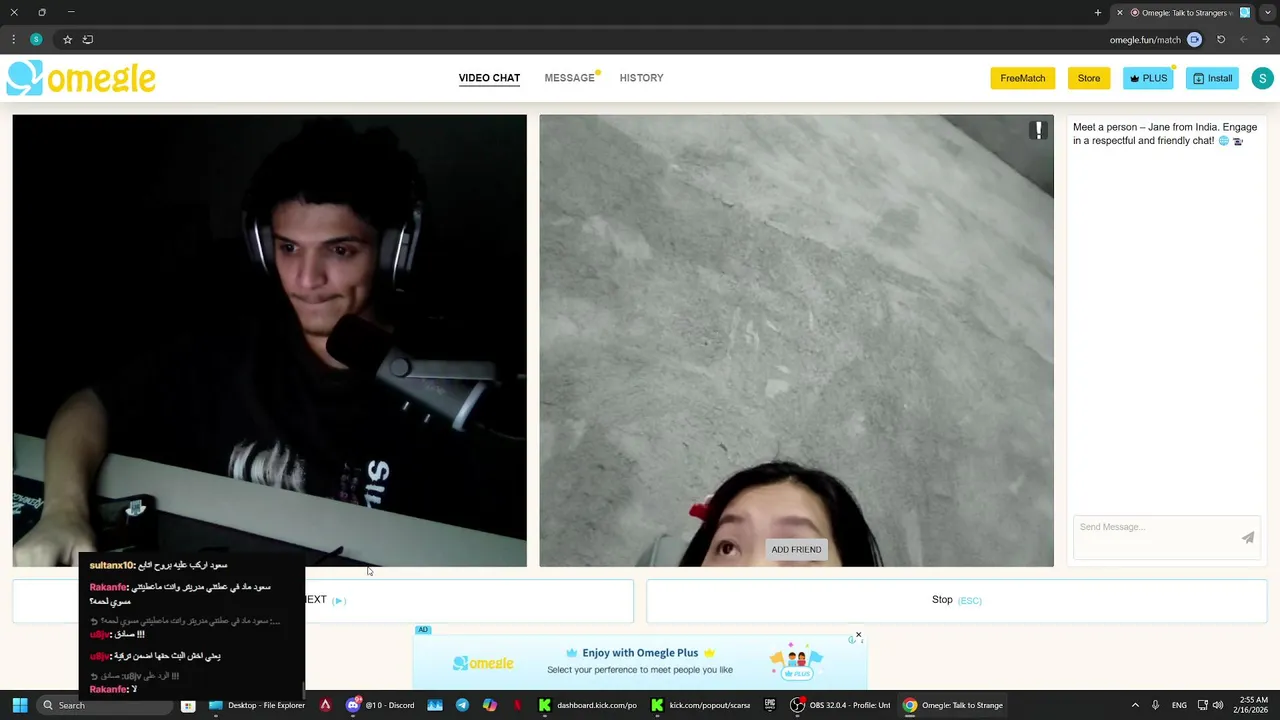
Task: Open Kick popout chat taskbar window
Action: click(702, 705)
